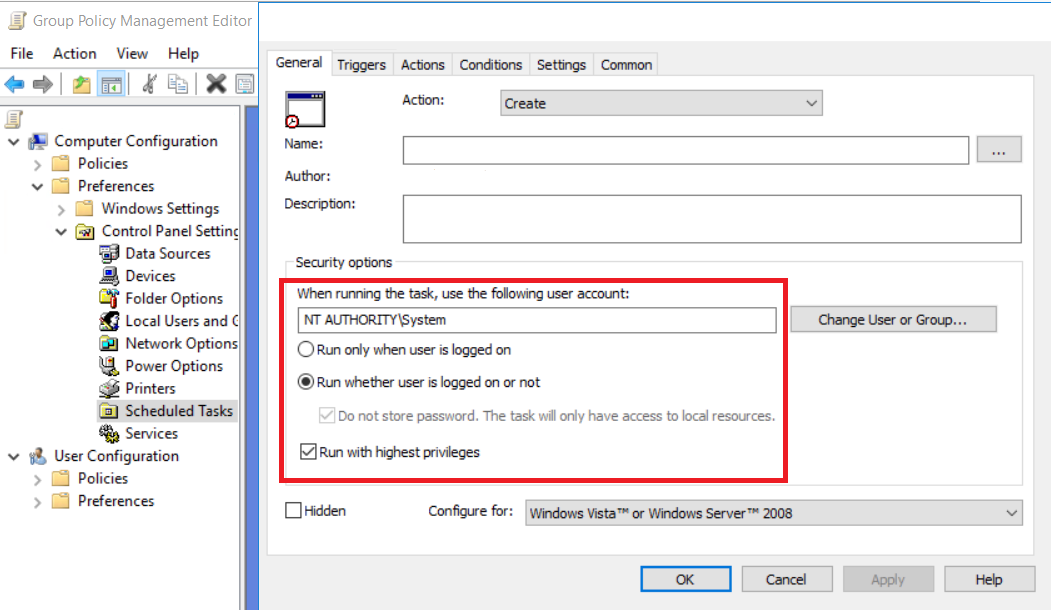1051x610 pixels.
Task: Click the Forward arrow toolbar icon
Action: pos(42,84)
